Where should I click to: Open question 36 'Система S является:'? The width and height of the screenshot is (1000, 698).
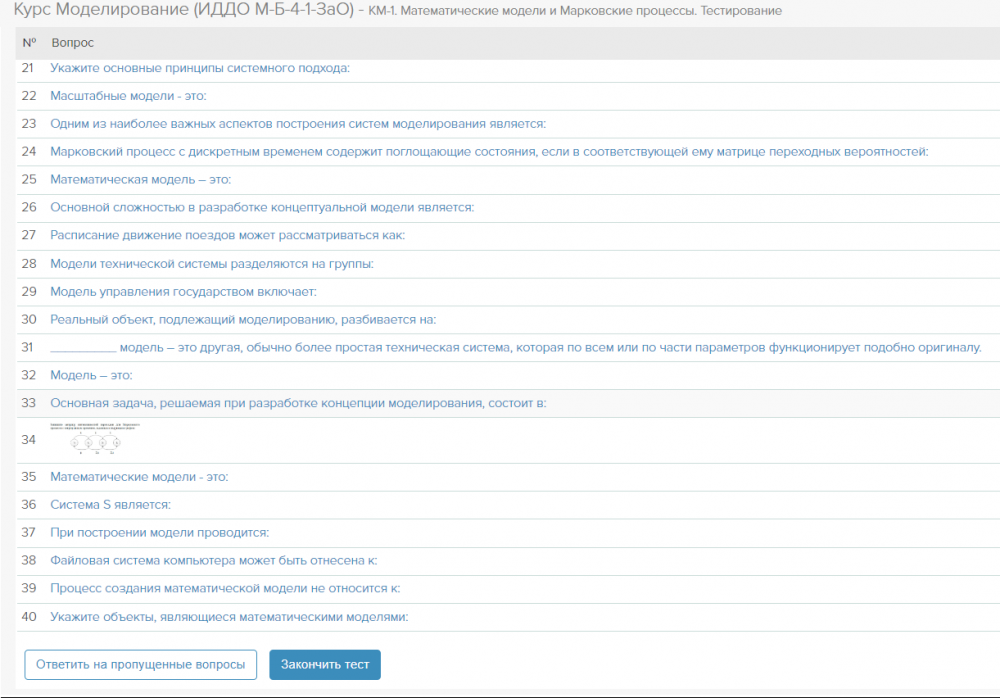(x=110, y=505)
